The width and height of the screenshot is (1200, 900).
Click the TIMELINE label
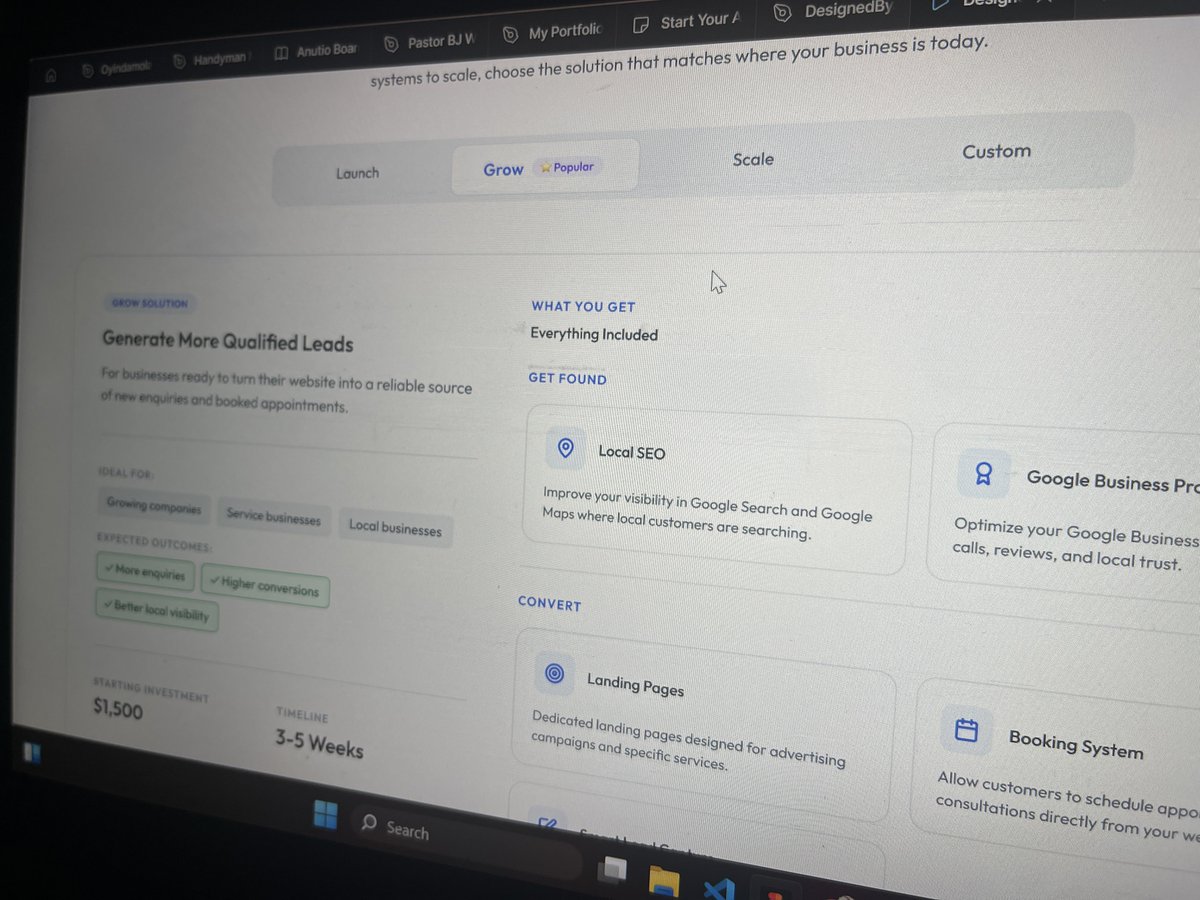click(x=301, y=715)
